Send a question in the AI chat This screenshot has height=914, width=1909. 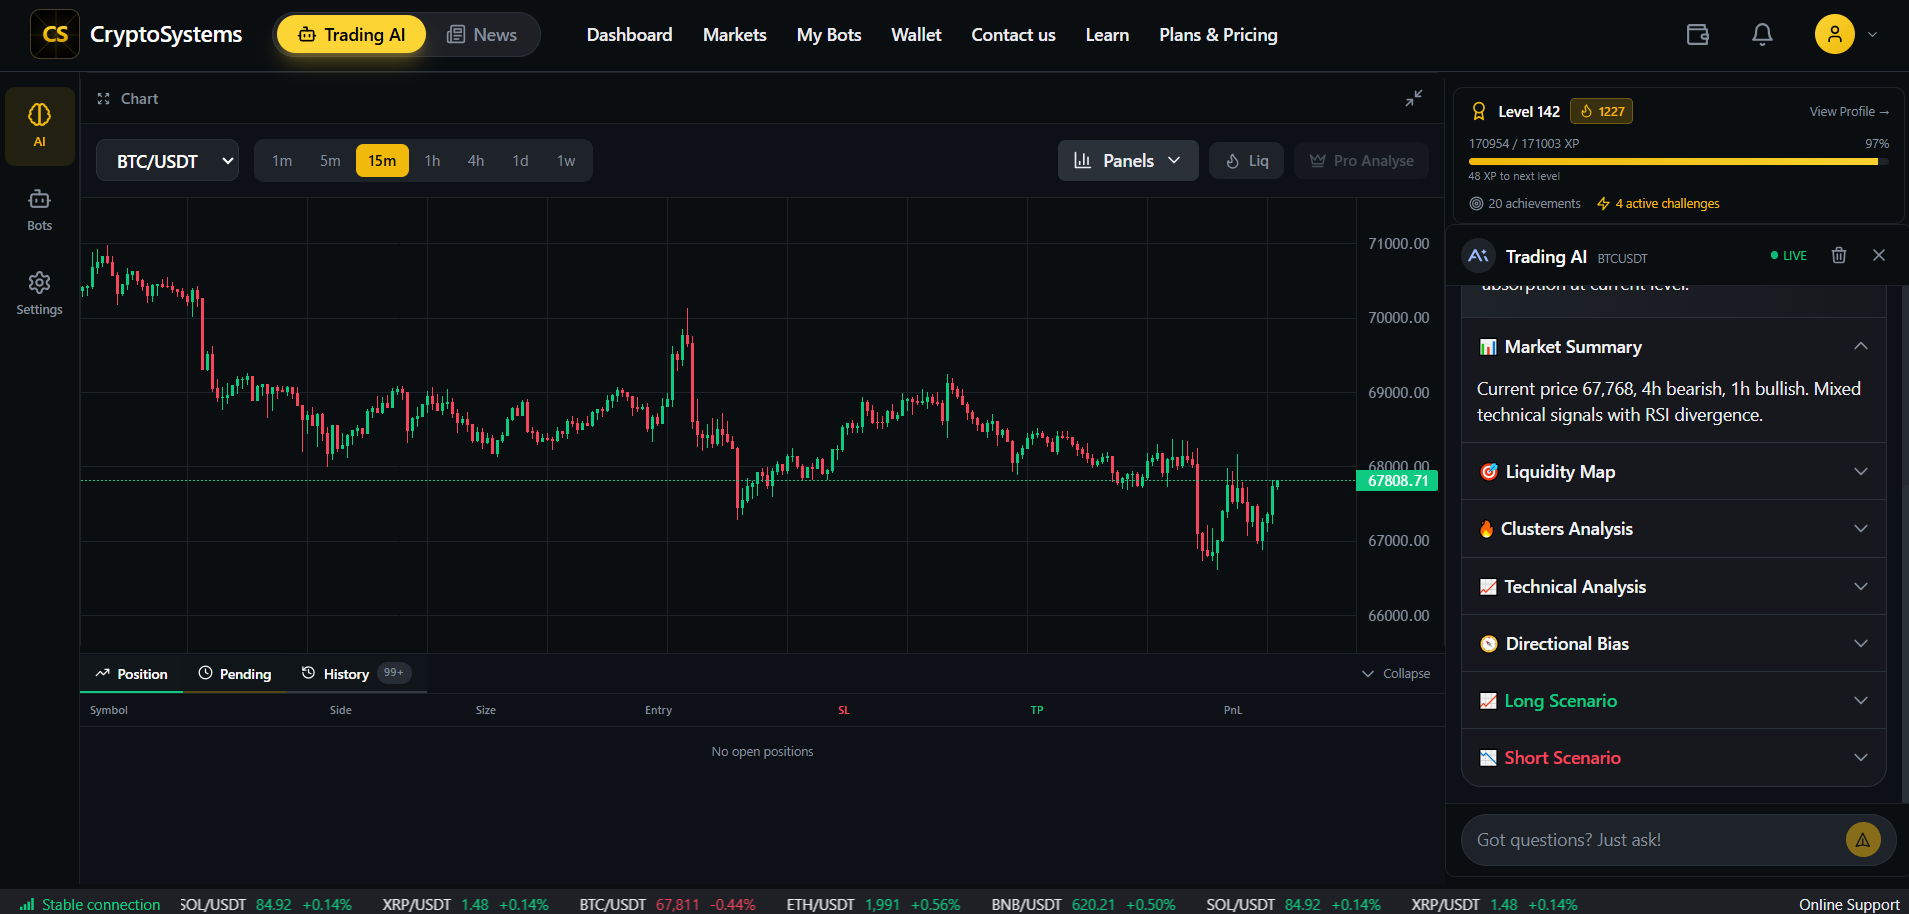1862,840
